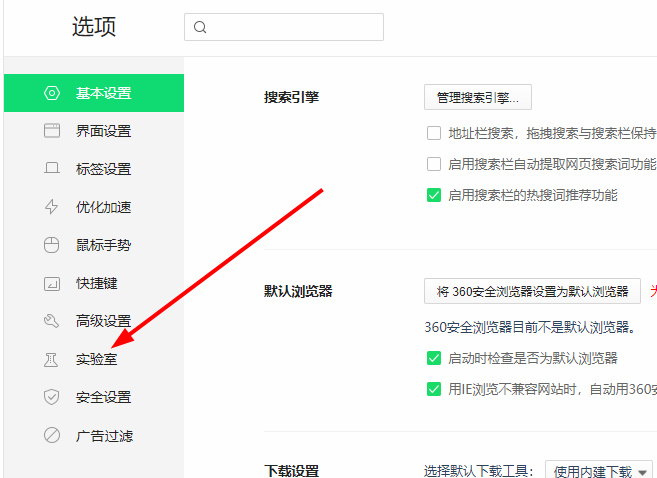The image size is (657, 478).
Task: Click the 界面设置 window icon
Action: click(52, 131)
